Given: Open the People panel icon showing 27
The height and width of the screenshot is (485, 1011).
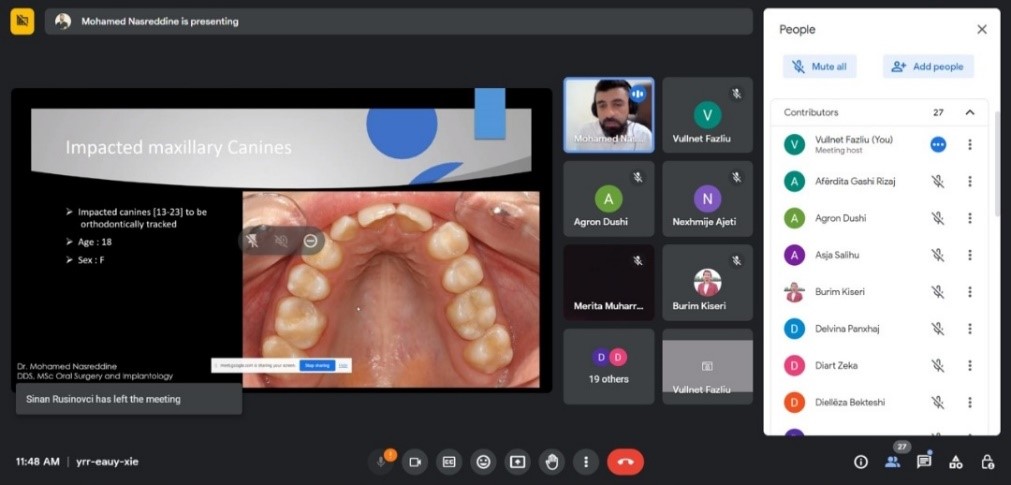Looking at the screenshot, I should (x=892, y=461).
